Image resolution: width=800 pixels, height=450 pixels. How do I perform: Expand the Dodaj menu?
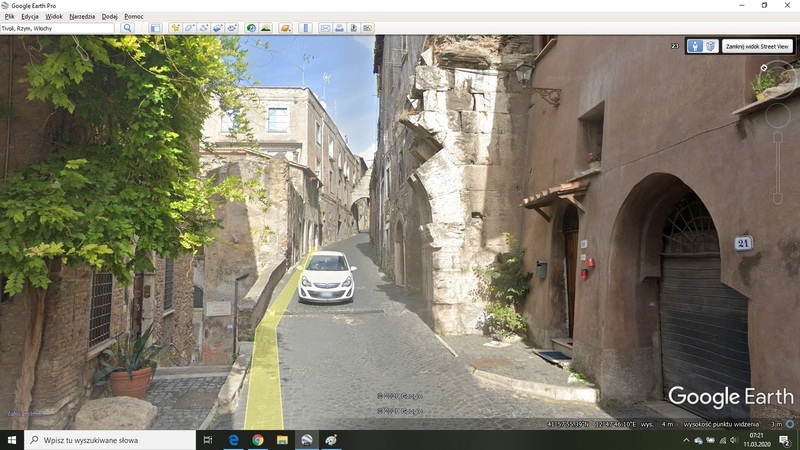(110, 17)
